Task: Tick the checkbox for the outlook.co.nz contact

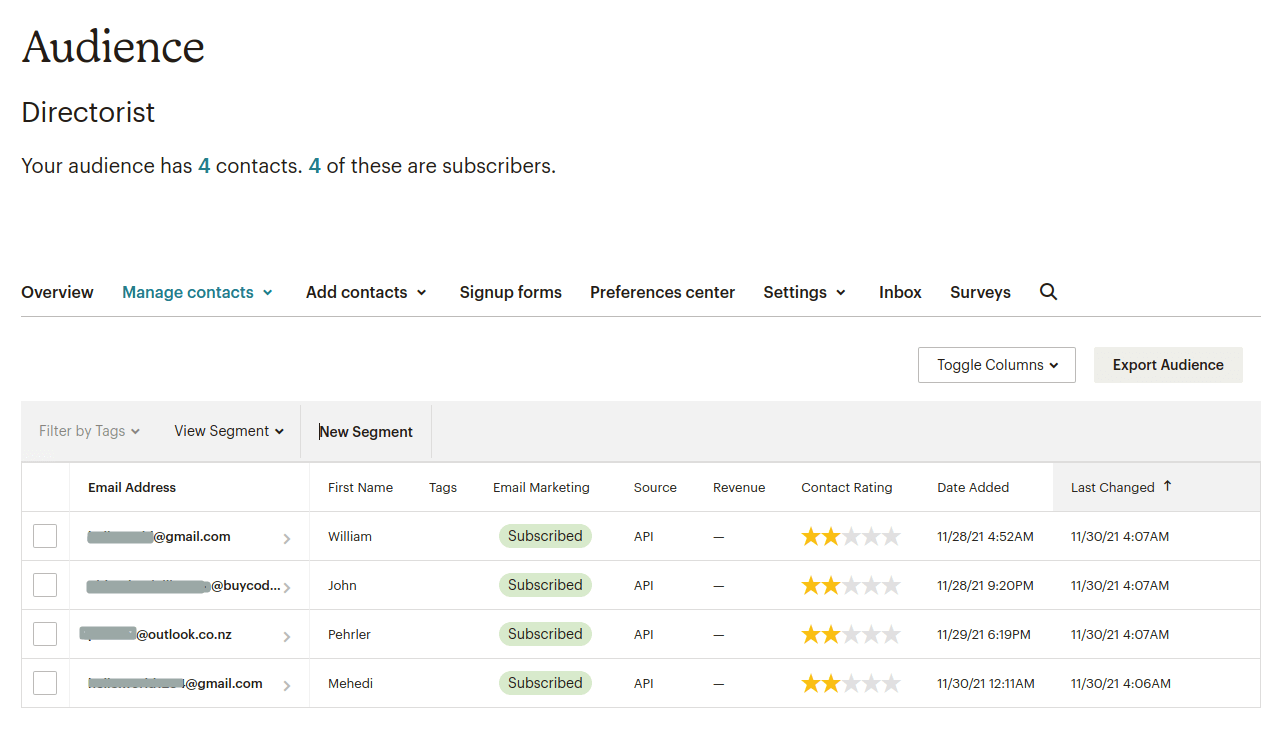Action: click(45, 635)
